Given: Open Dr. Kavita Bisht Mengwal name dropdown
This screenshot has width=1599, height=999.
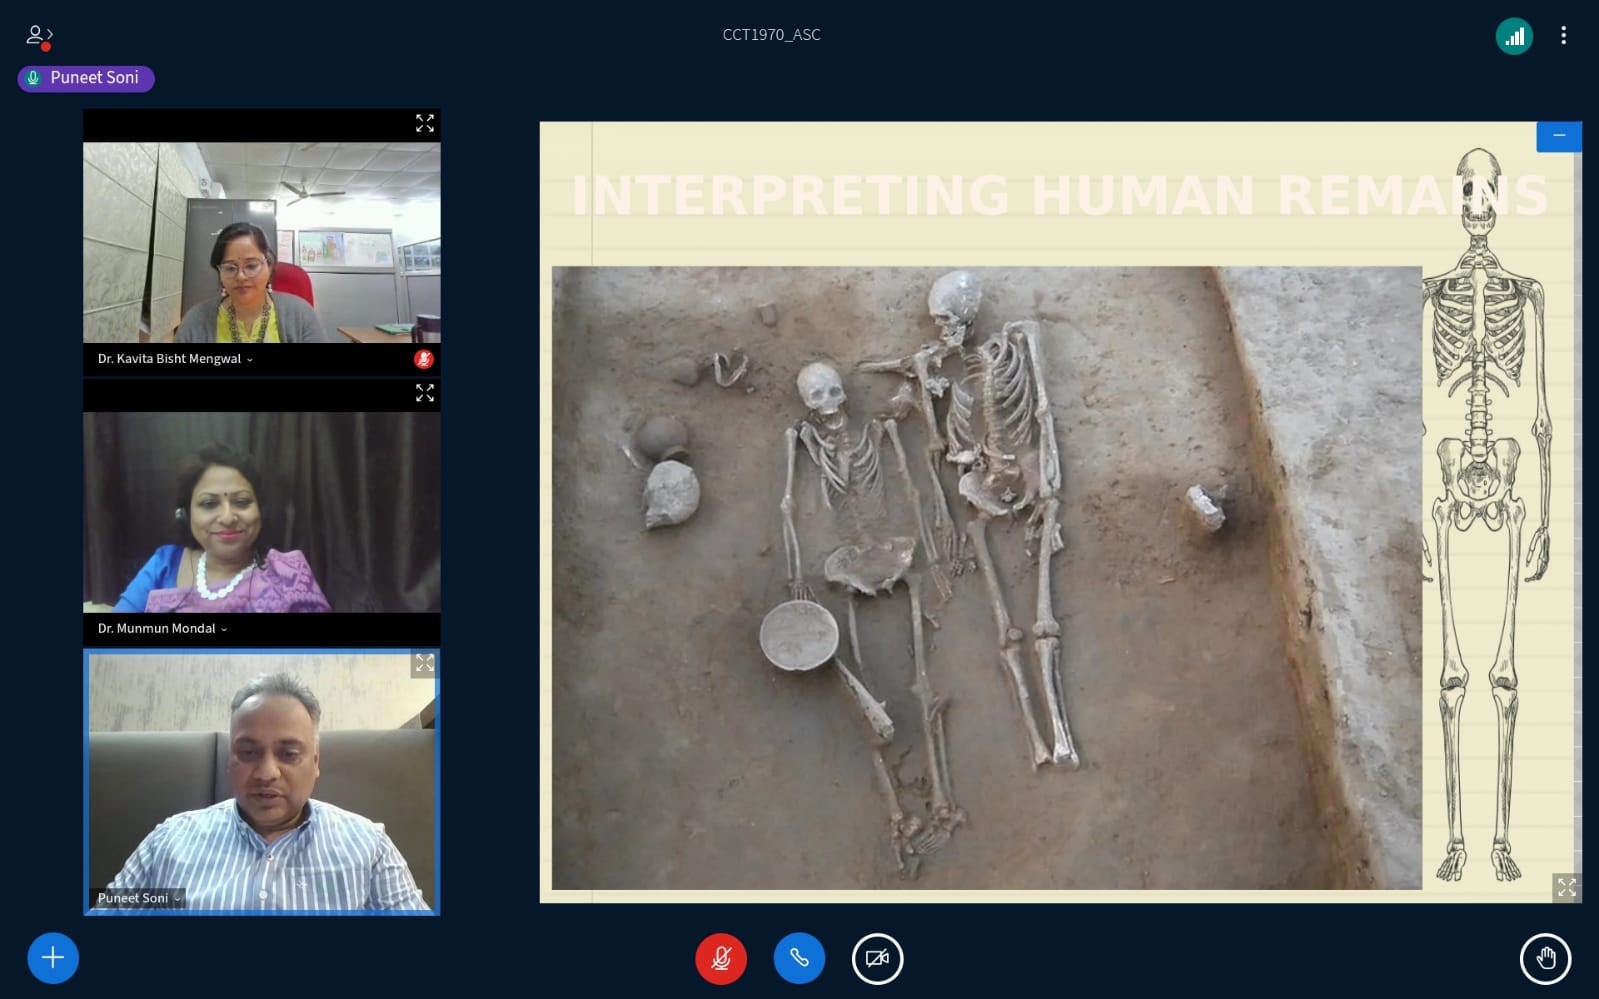Looking at the screenshot, I should tap(175, 359).
